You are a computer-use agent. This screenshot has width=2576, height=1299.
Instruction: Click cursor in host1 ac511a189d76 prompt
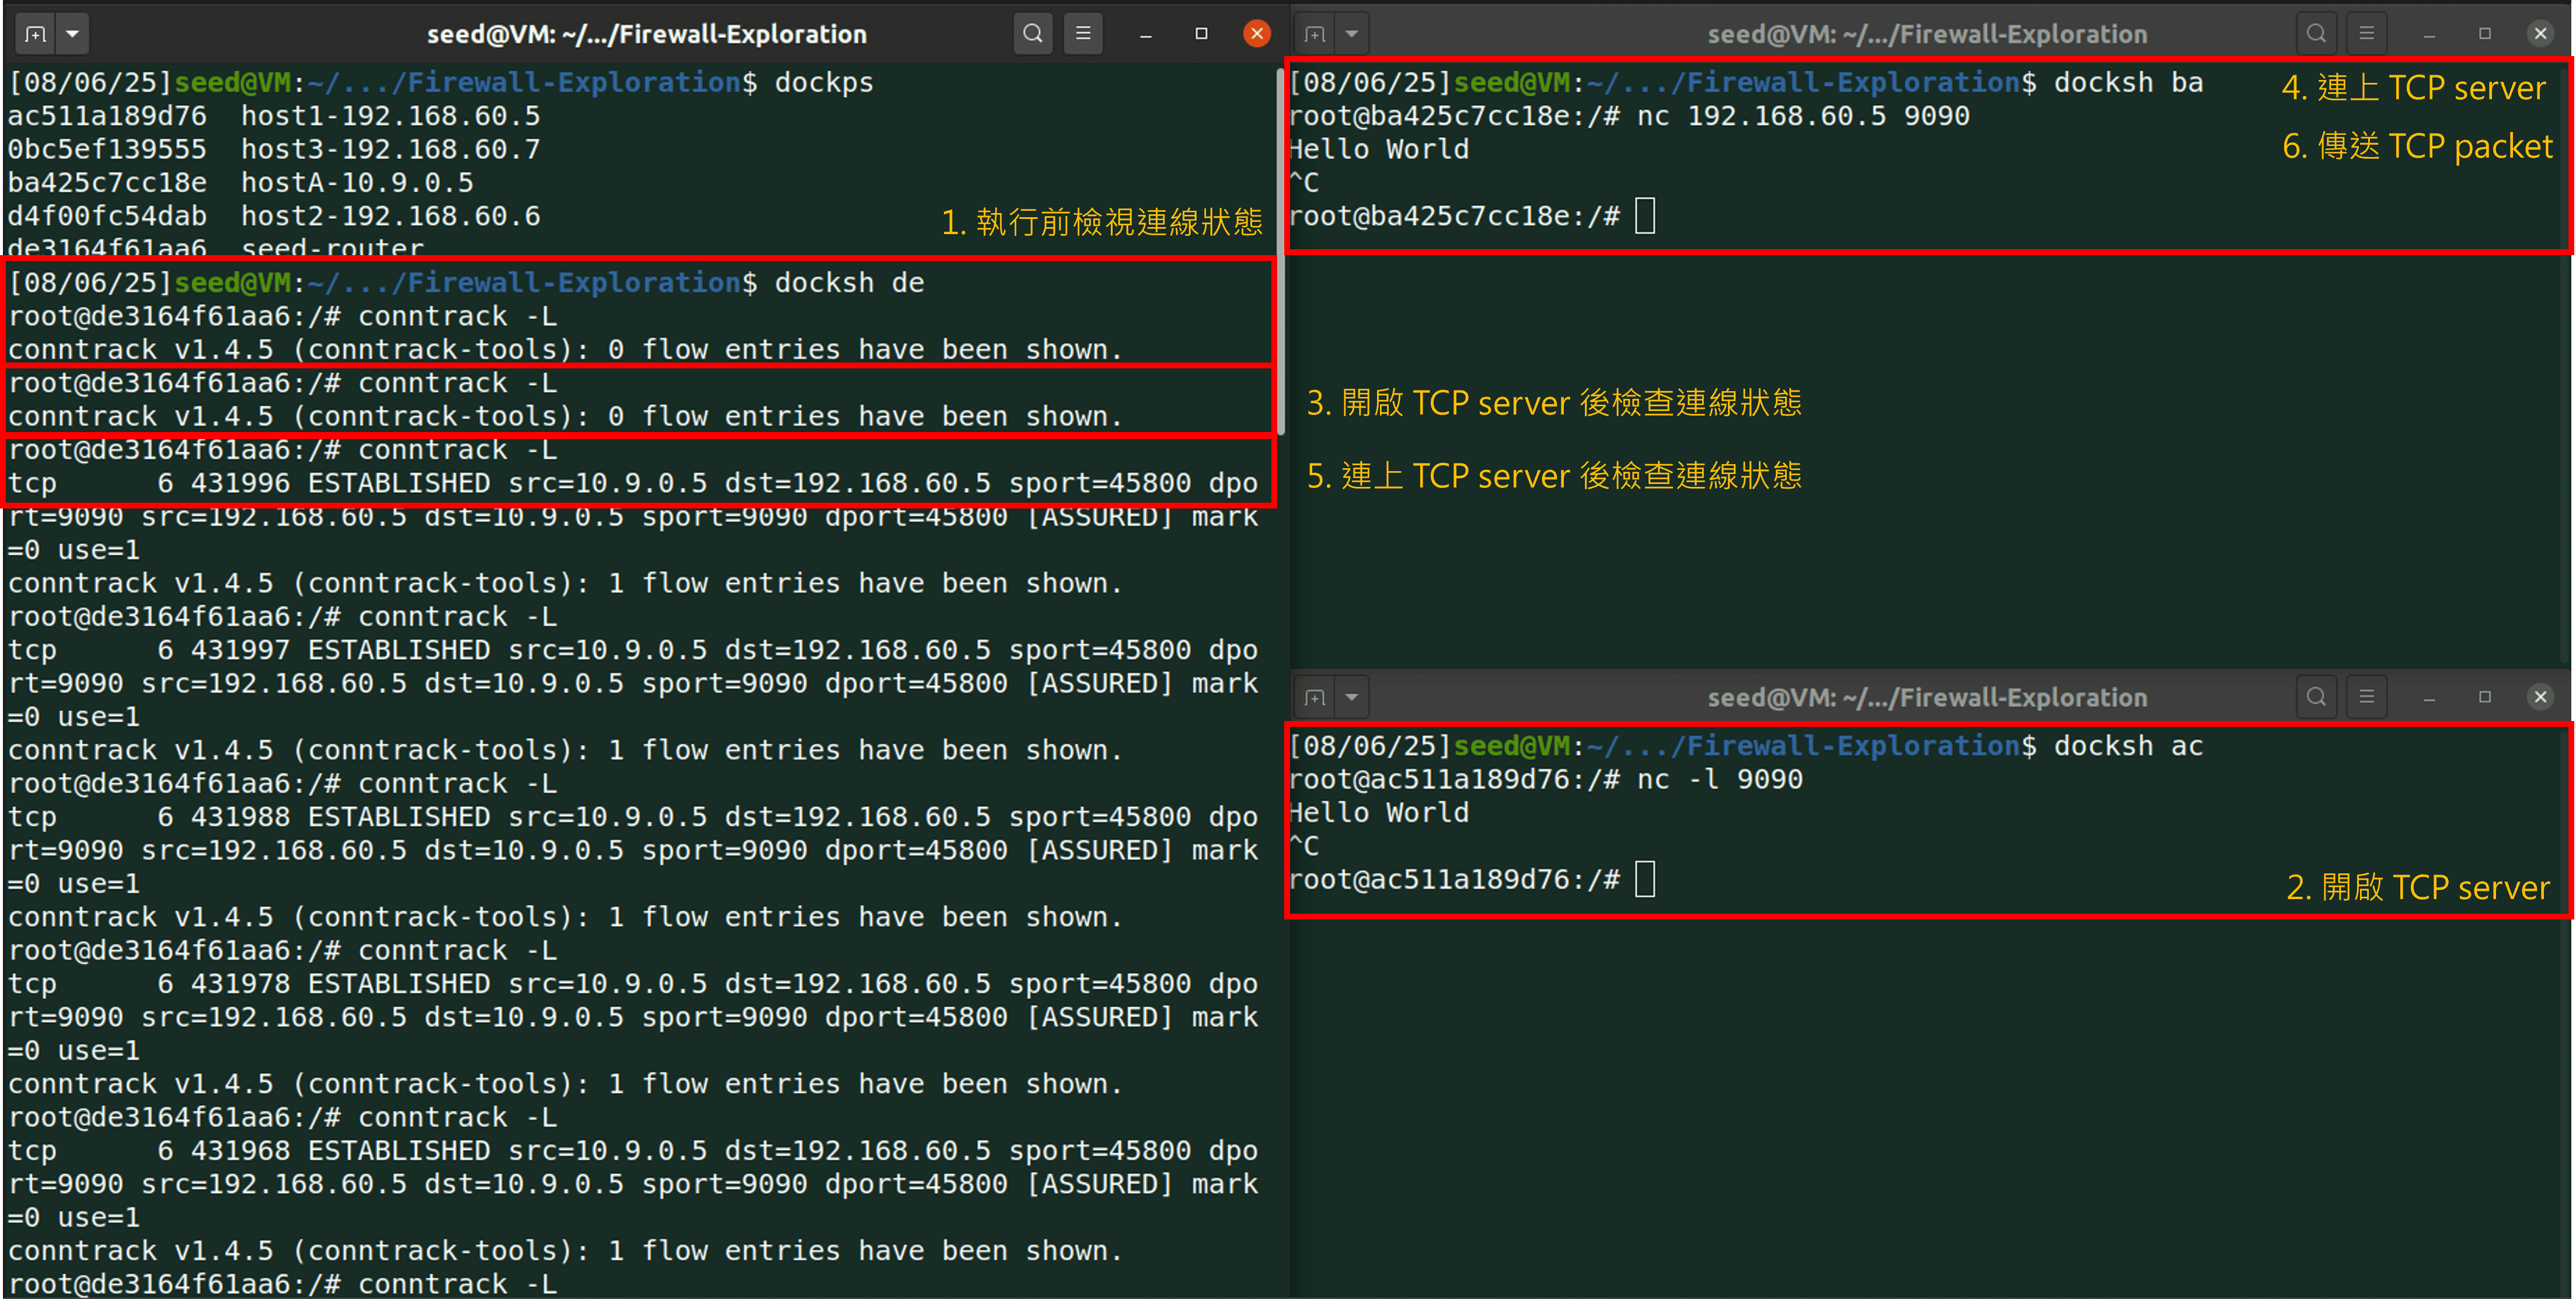coord(1645,879)
